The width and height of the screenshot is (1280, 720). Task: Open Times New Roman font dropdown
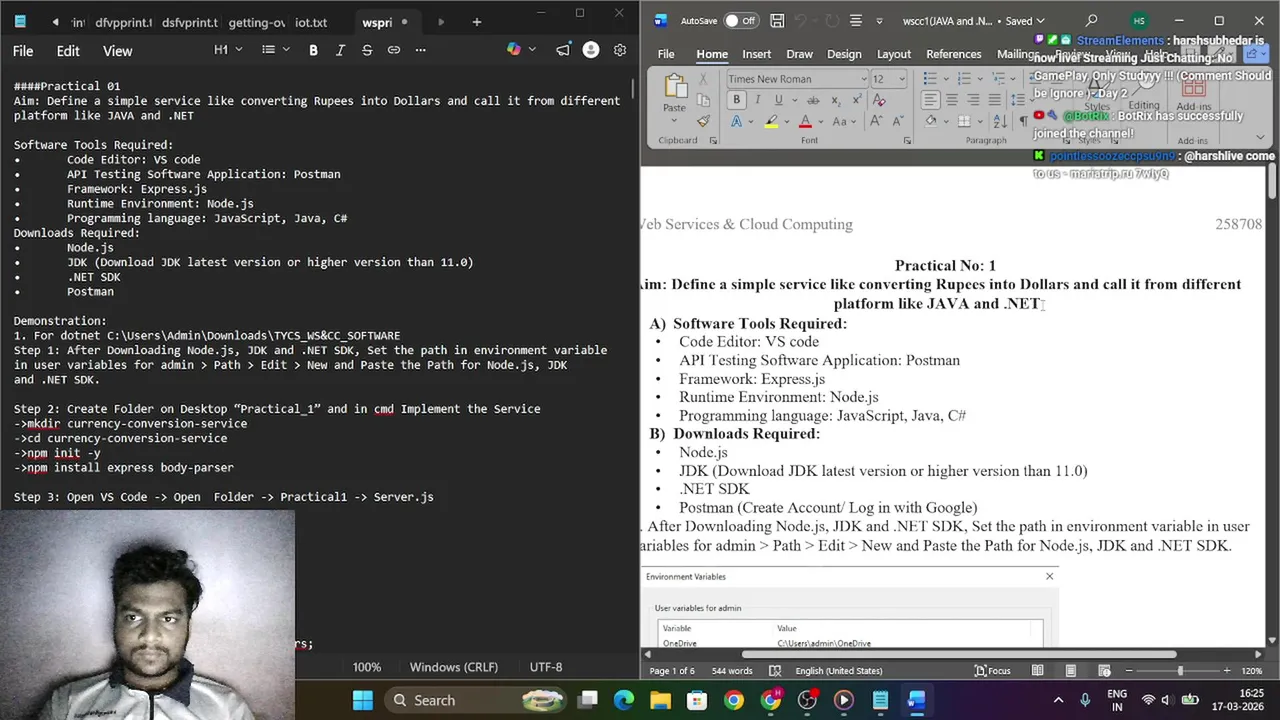point(864,79)
